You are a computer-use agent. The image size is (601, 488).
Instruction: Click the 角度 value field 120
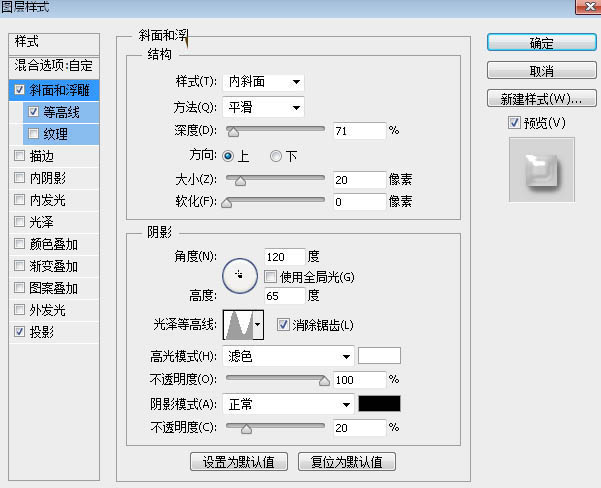pos(285,256)
